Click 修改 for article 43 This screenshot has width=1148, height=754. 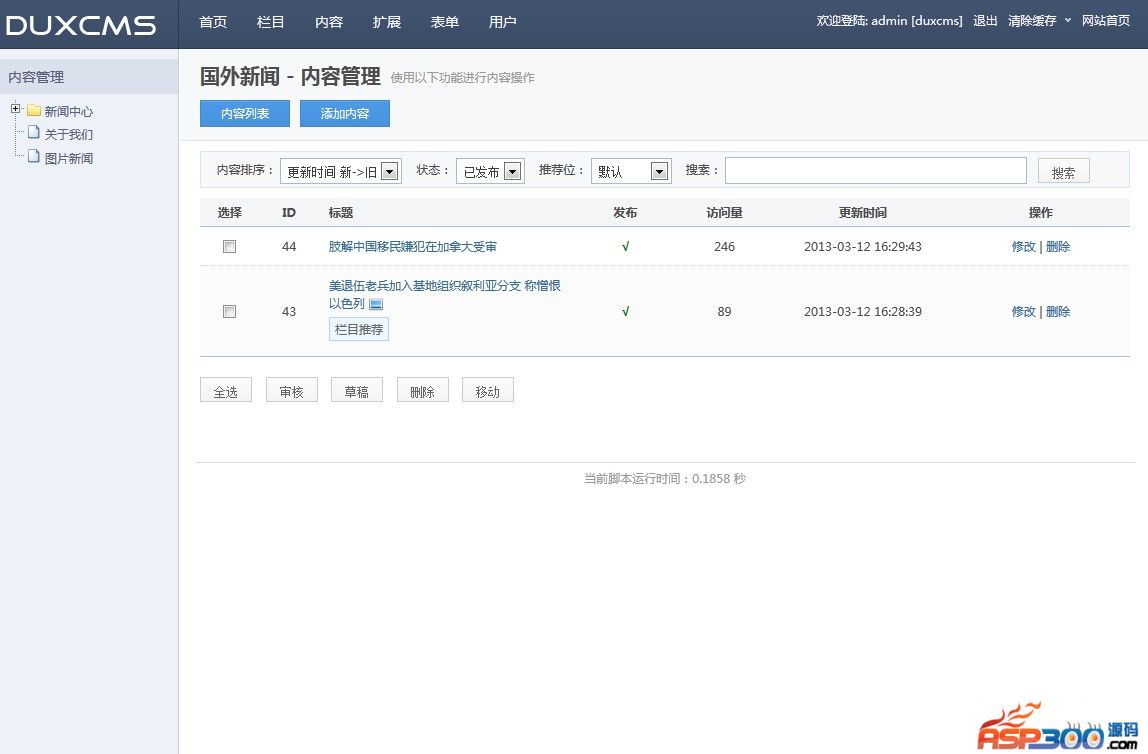(x=1024, y=312)
